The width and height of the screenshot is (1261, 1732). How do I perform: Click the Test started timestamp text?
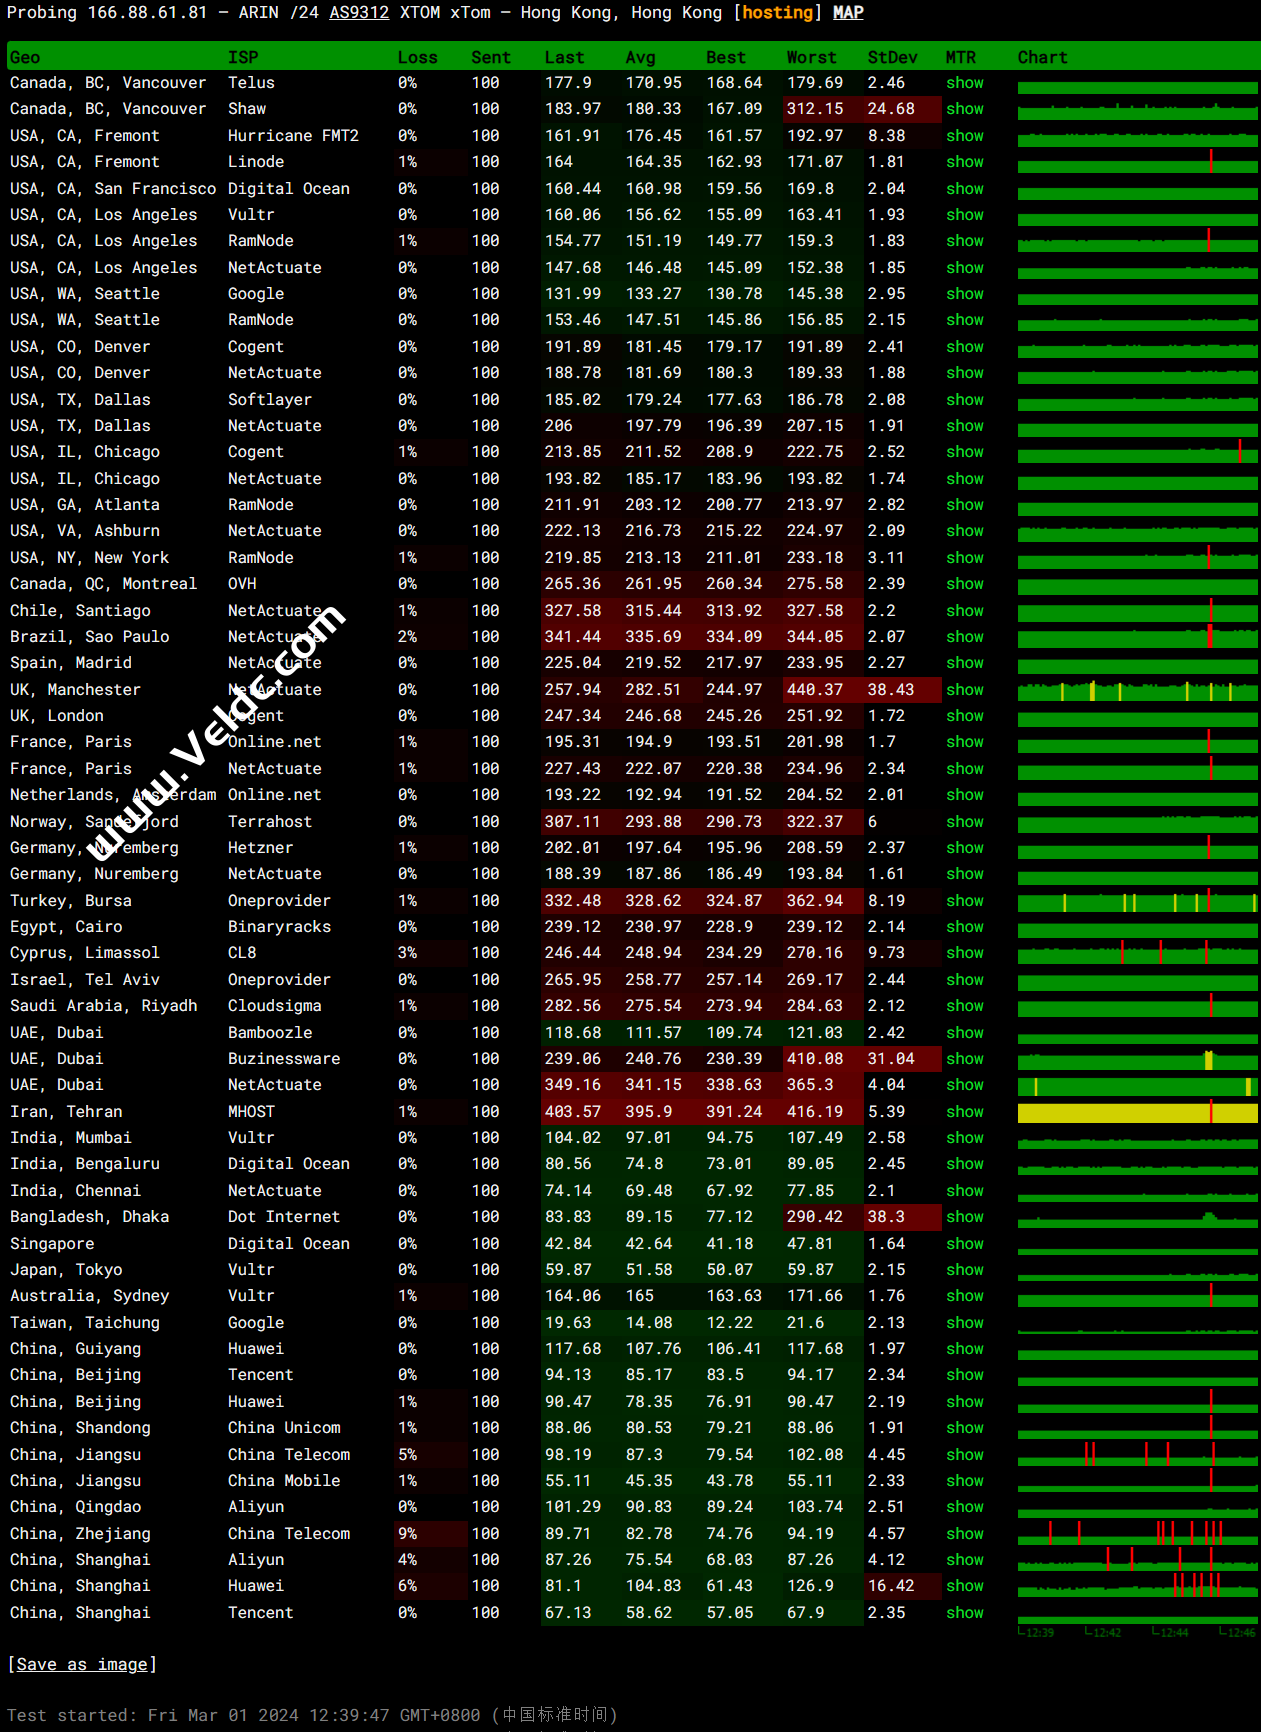[x=312, y=1715]
